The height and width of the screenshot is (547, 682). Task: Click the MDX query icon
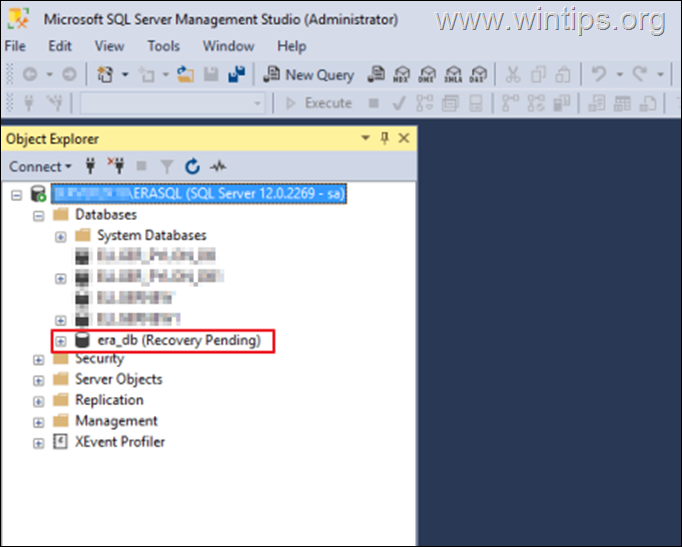pyautogui.click(x=401, y=75)
